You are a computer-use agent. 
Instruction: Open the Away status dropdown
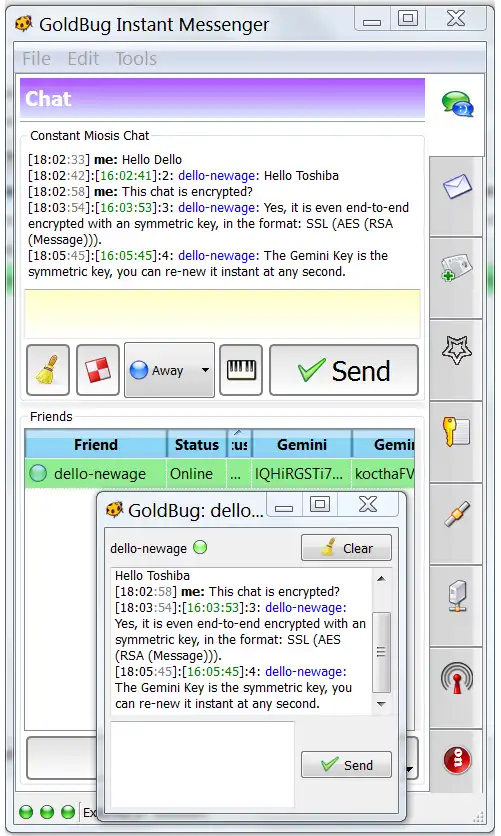click(169, 369)
